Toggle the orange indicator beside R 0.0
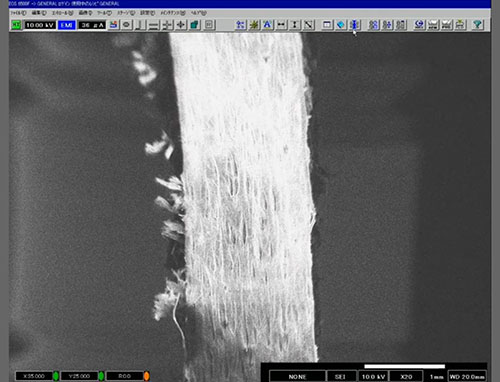500x382 pixels. 146,376
